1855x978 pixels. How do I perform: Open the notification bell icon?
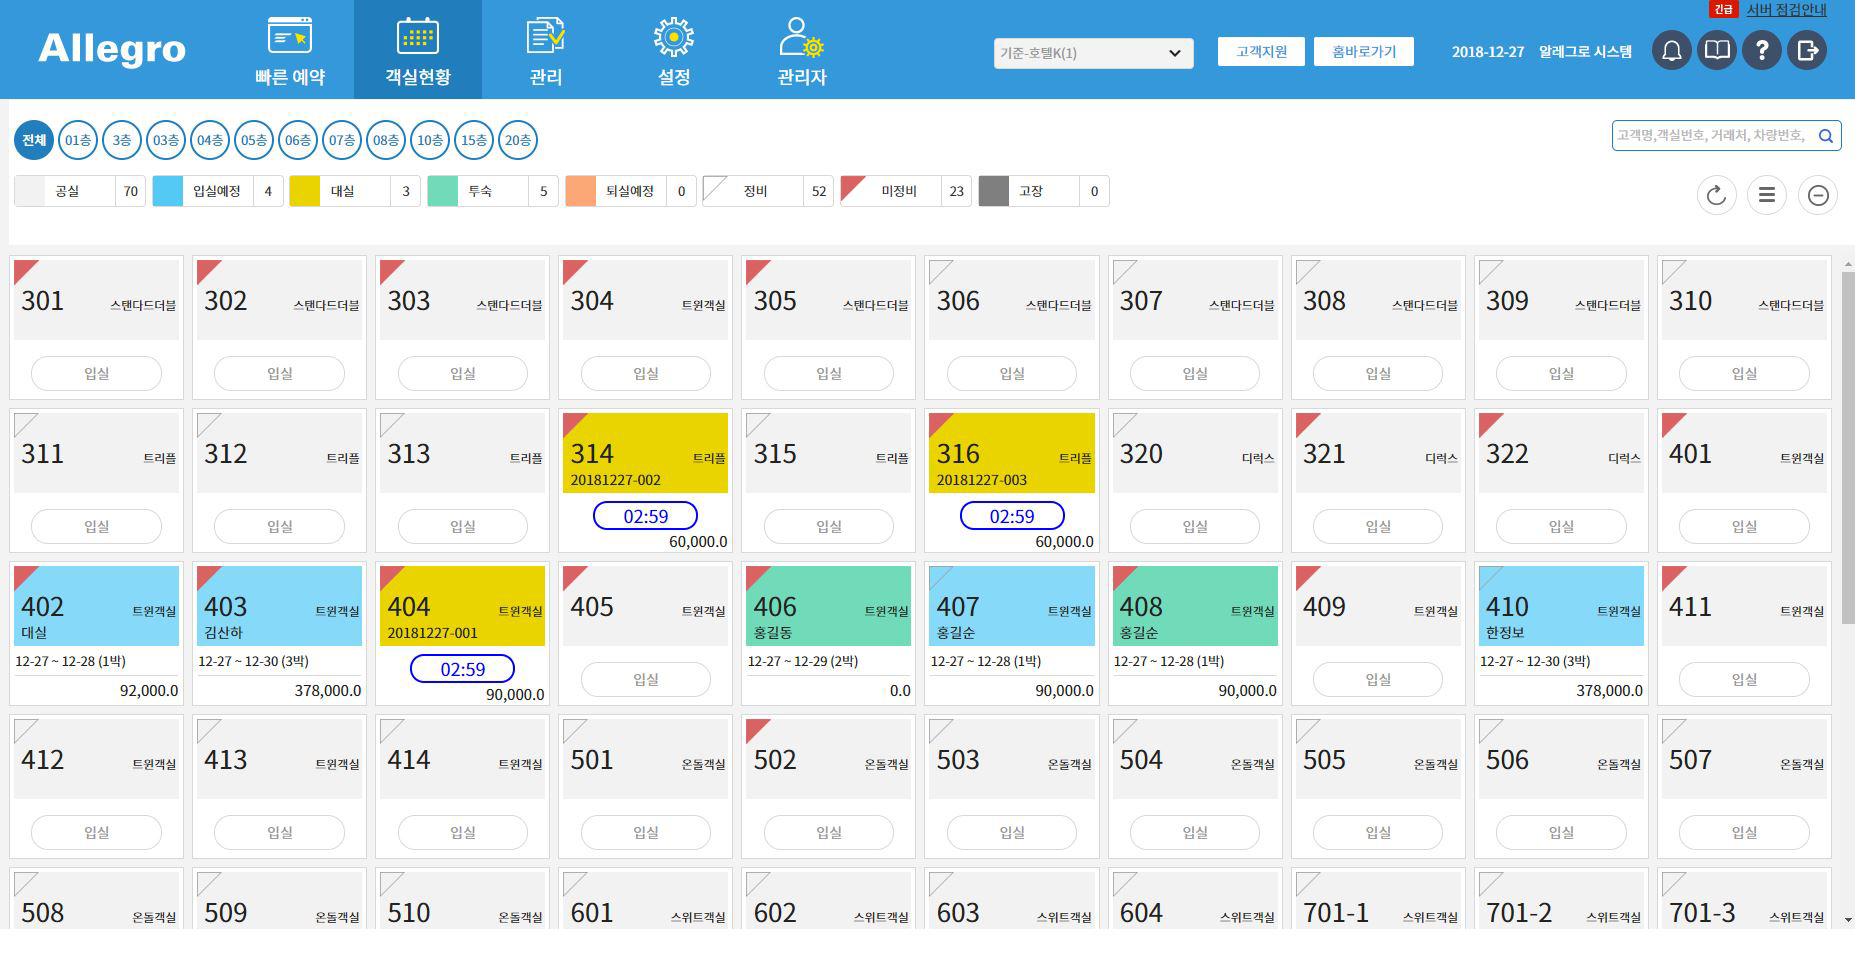1671,51
